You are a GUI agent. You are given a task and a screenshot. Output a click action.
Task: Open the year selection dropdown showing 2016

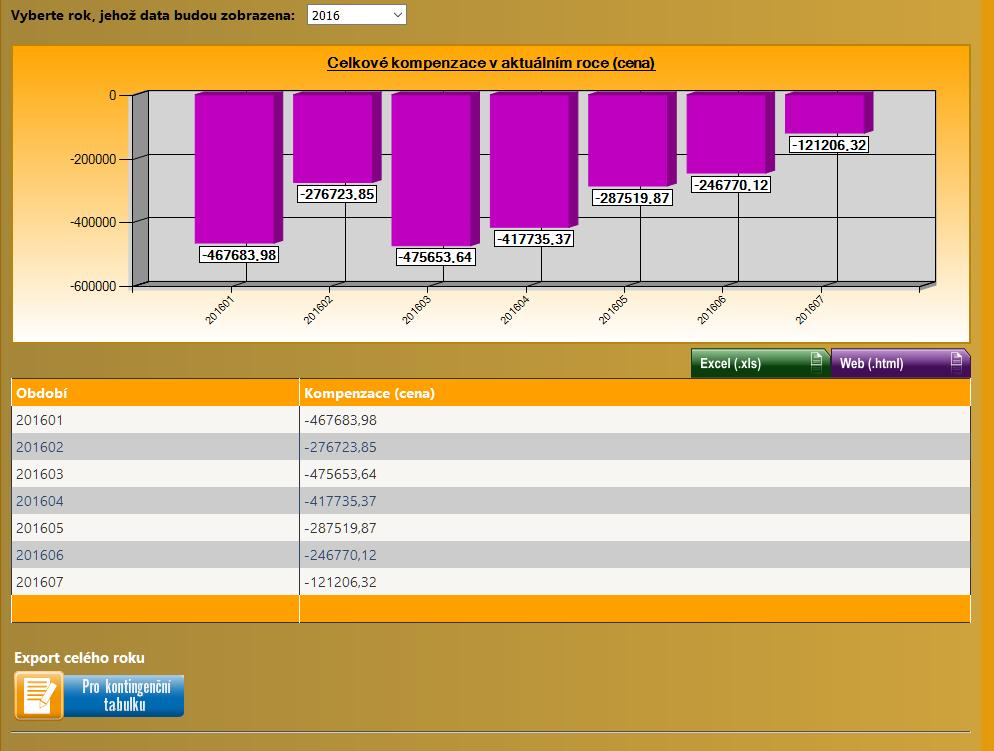[x=356, y=15]
